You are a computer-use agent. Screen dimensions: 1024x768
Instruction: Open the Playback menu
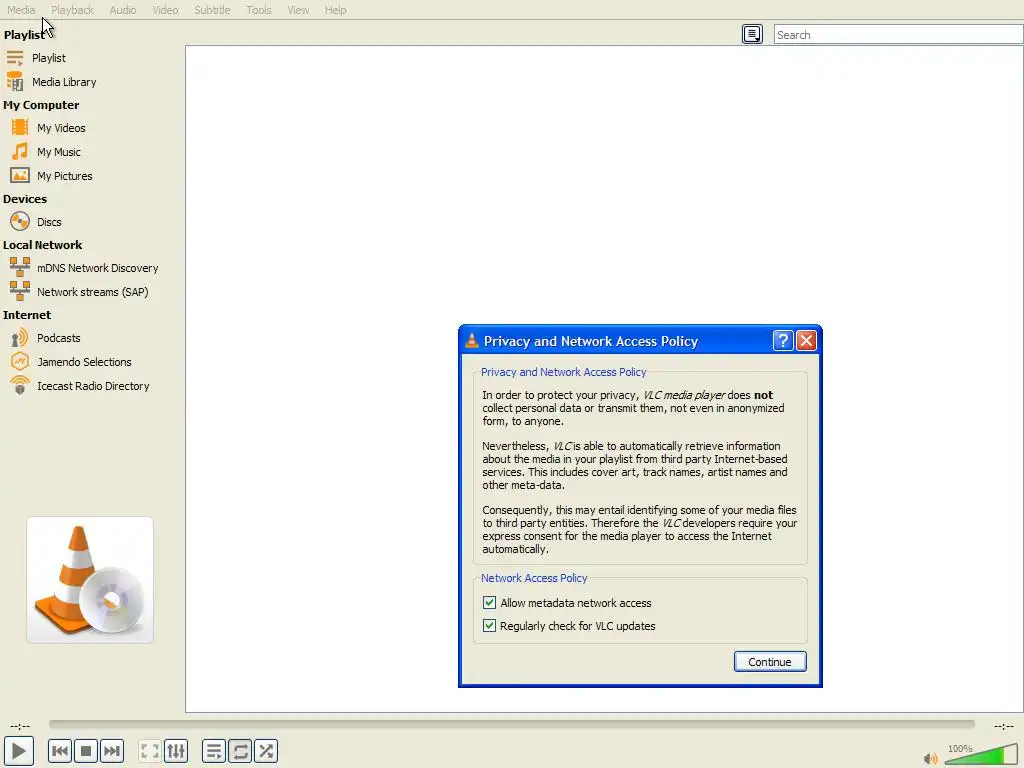point(72,10)
